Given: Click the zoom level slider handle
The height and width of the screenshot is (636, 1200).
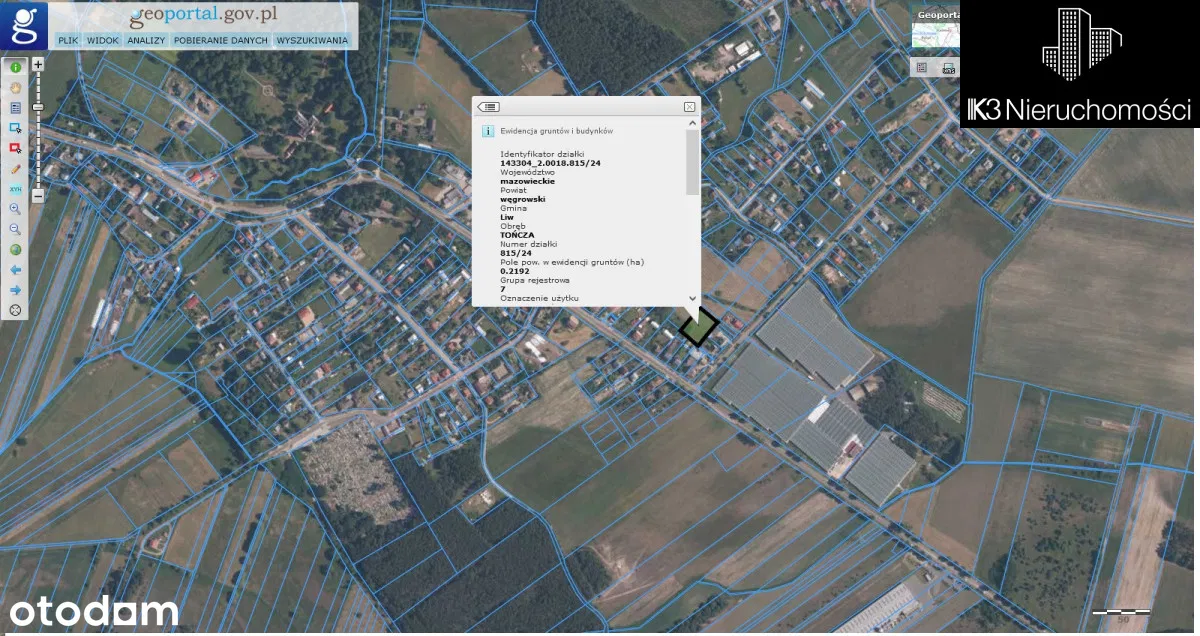Looking at the screenshot, I should tap(38, 106).
